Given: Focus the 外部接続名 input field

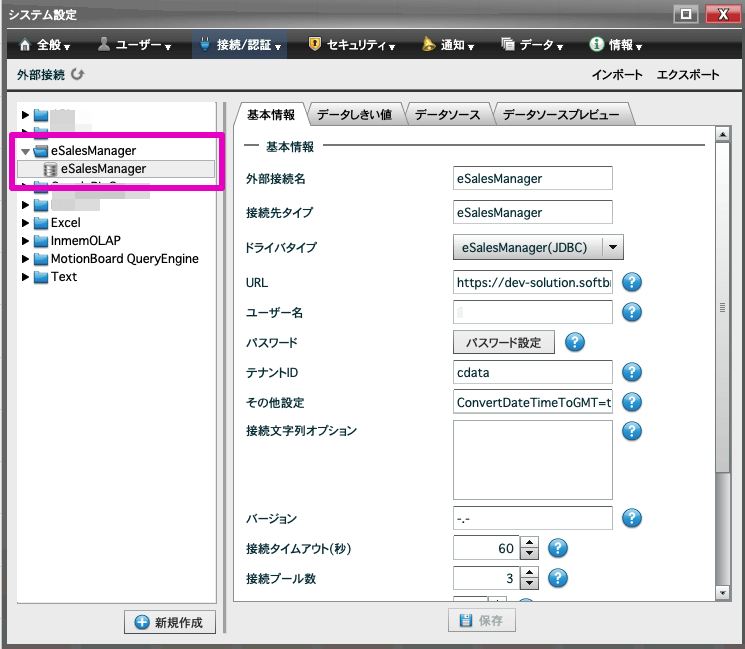Looking at the screenshot, I should 533,178.
